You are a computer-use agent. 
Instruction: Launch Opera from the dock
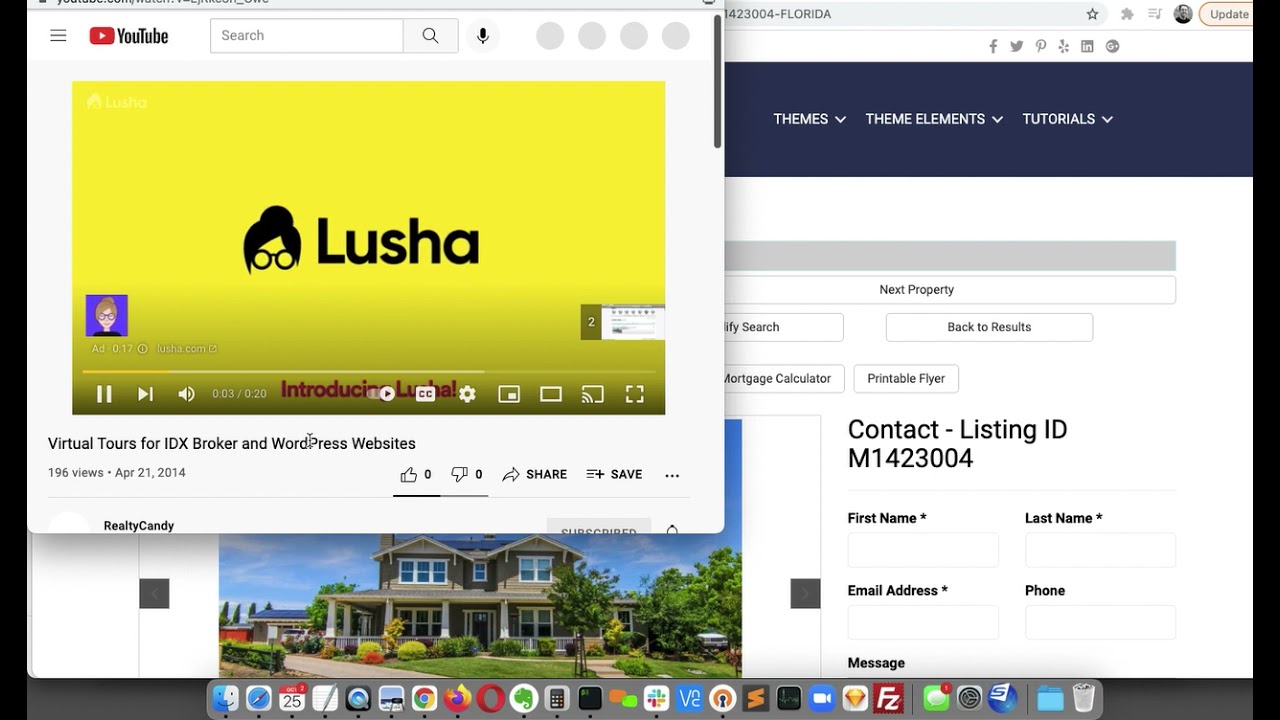coord(490,698)
